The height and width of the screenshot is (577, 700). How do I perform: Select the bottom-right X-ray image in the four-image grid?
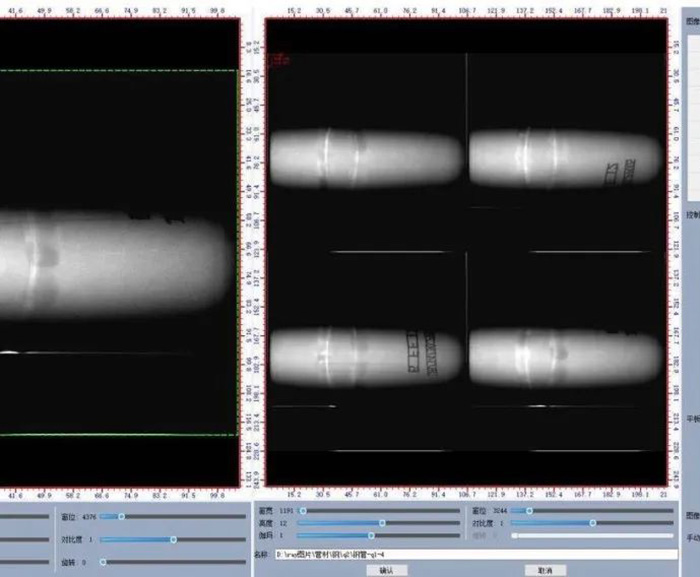coord(566,355)
